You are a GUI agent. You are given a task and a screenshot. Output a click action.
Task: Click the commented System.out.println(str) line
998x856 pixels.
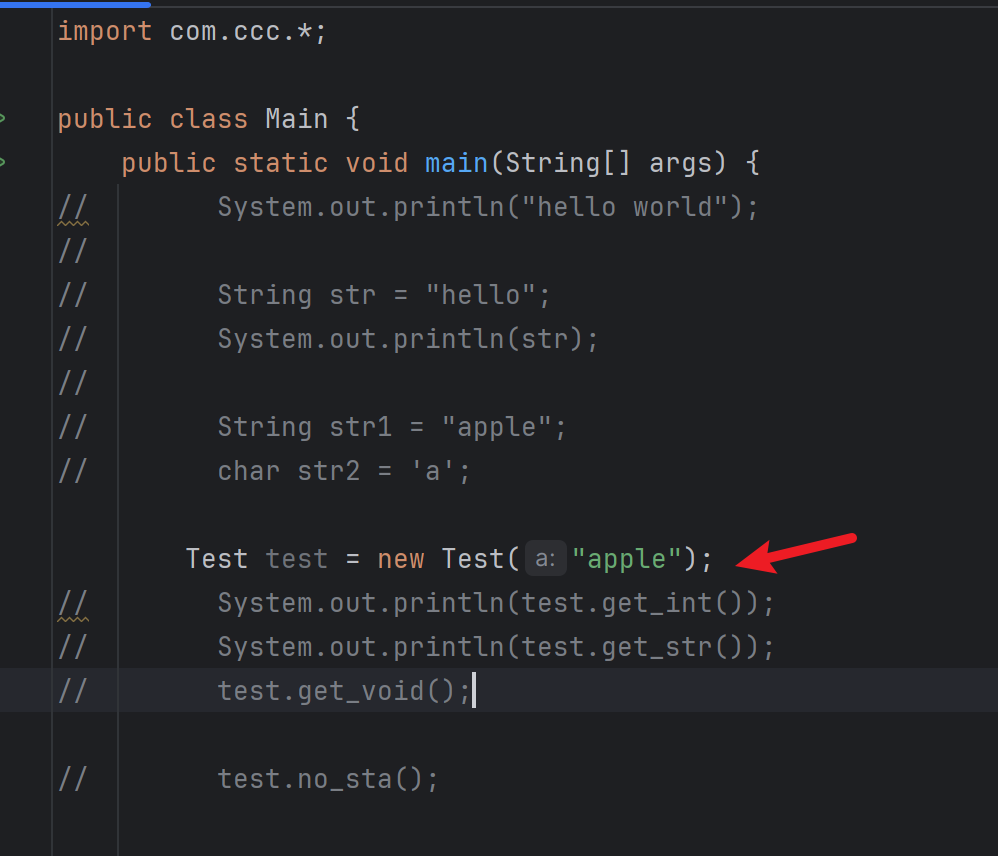pyautogui.click(x=407, y=339)
